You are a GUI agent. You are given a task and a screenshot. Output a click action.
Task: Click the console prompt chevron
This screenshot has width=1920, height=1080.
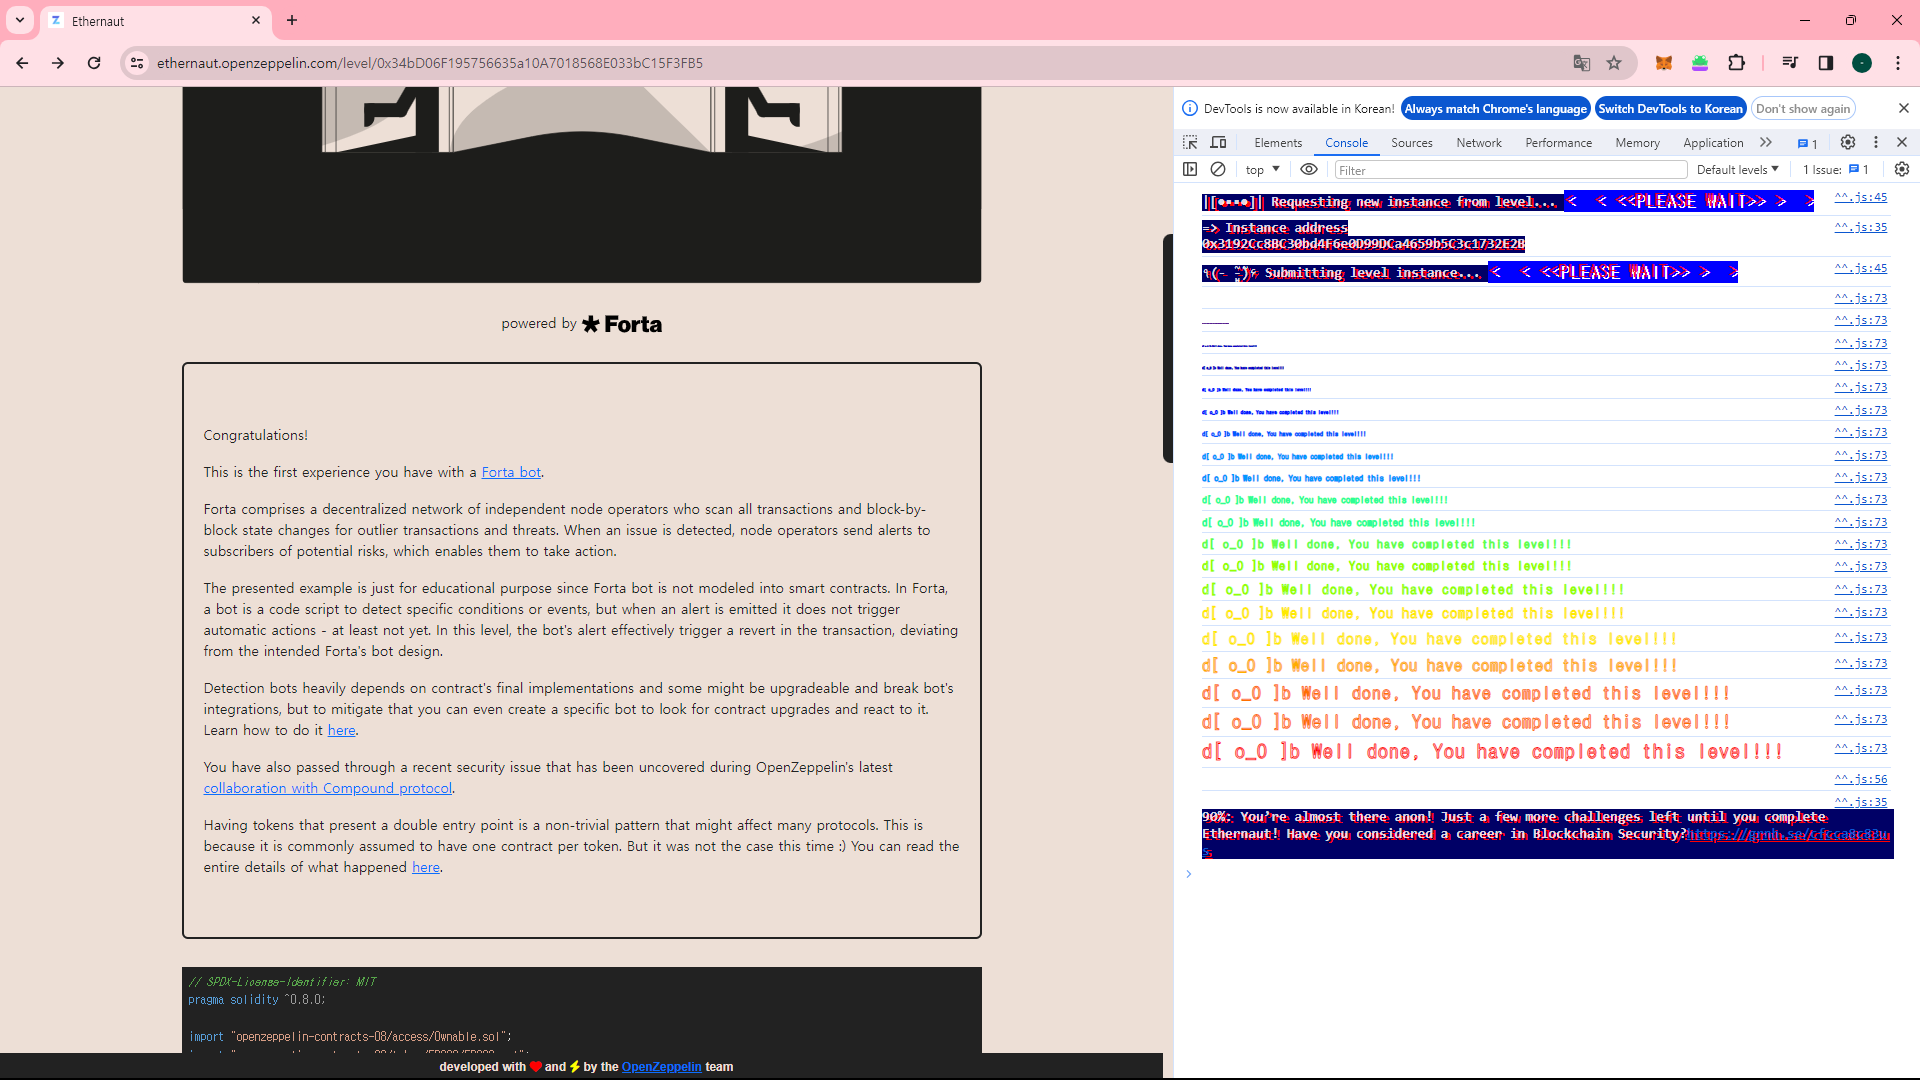pyautogui.click(x=1189, y=874)
